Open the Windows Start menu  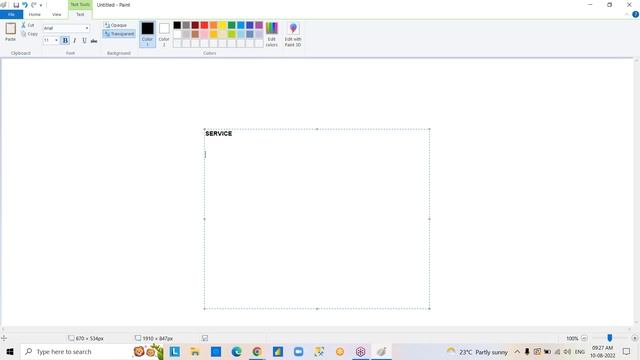(10, 351)
